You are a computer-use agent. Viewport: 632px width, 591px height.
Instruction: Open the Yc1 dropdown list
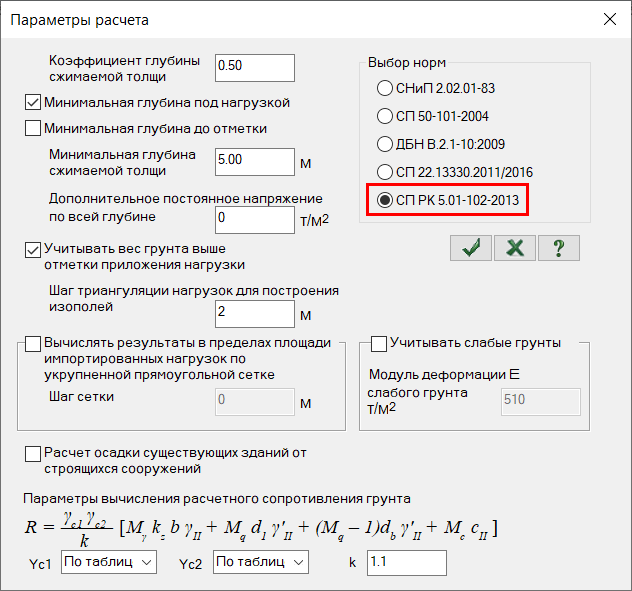click(x=108, y=563)
